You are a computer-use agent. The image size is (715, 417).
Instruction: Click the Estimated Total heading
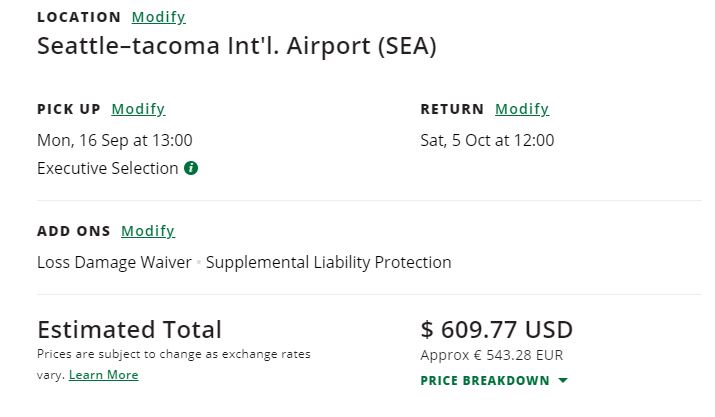[x=129, y=329]
